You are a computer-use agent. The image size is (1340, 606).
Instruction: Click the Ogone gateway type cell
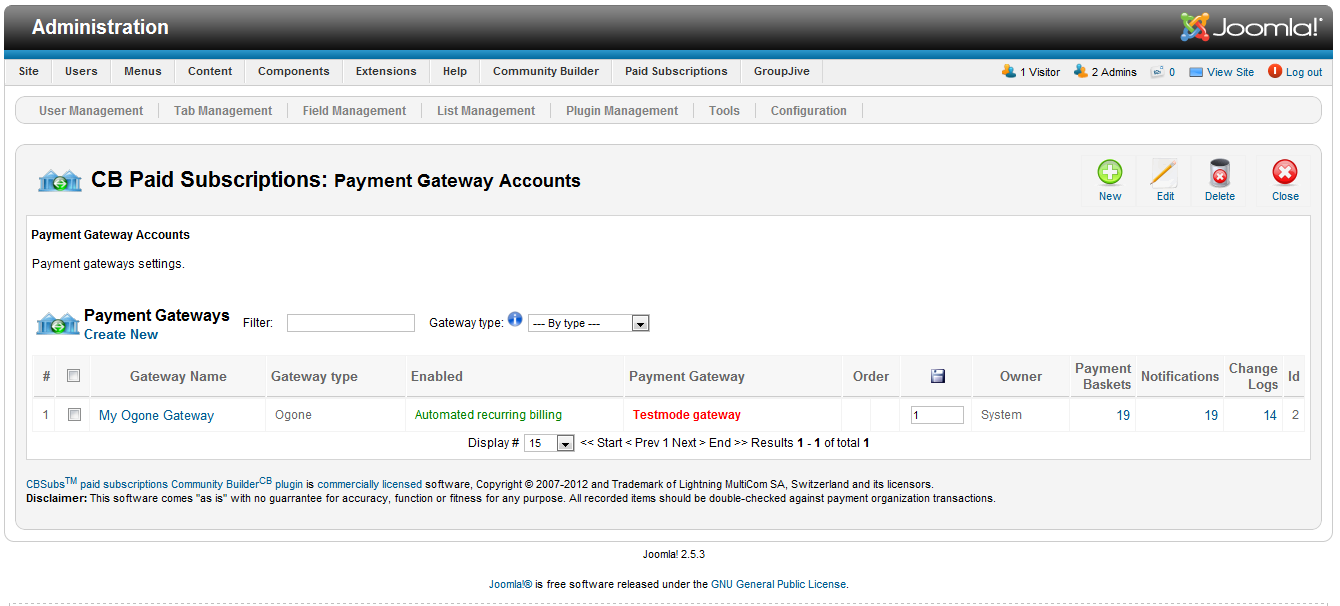(x=293, y=415)
